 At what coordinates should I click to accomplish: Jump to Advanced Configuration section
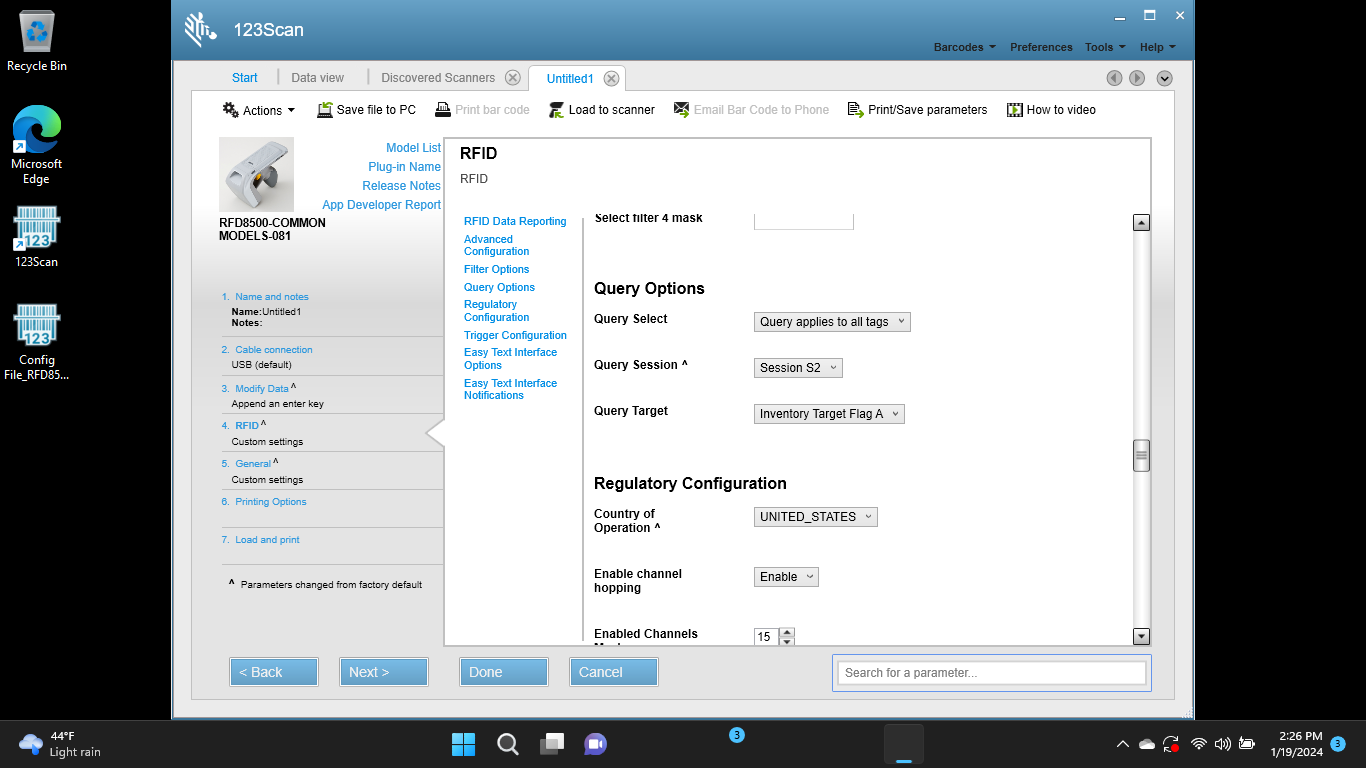(x=496, y=246)
